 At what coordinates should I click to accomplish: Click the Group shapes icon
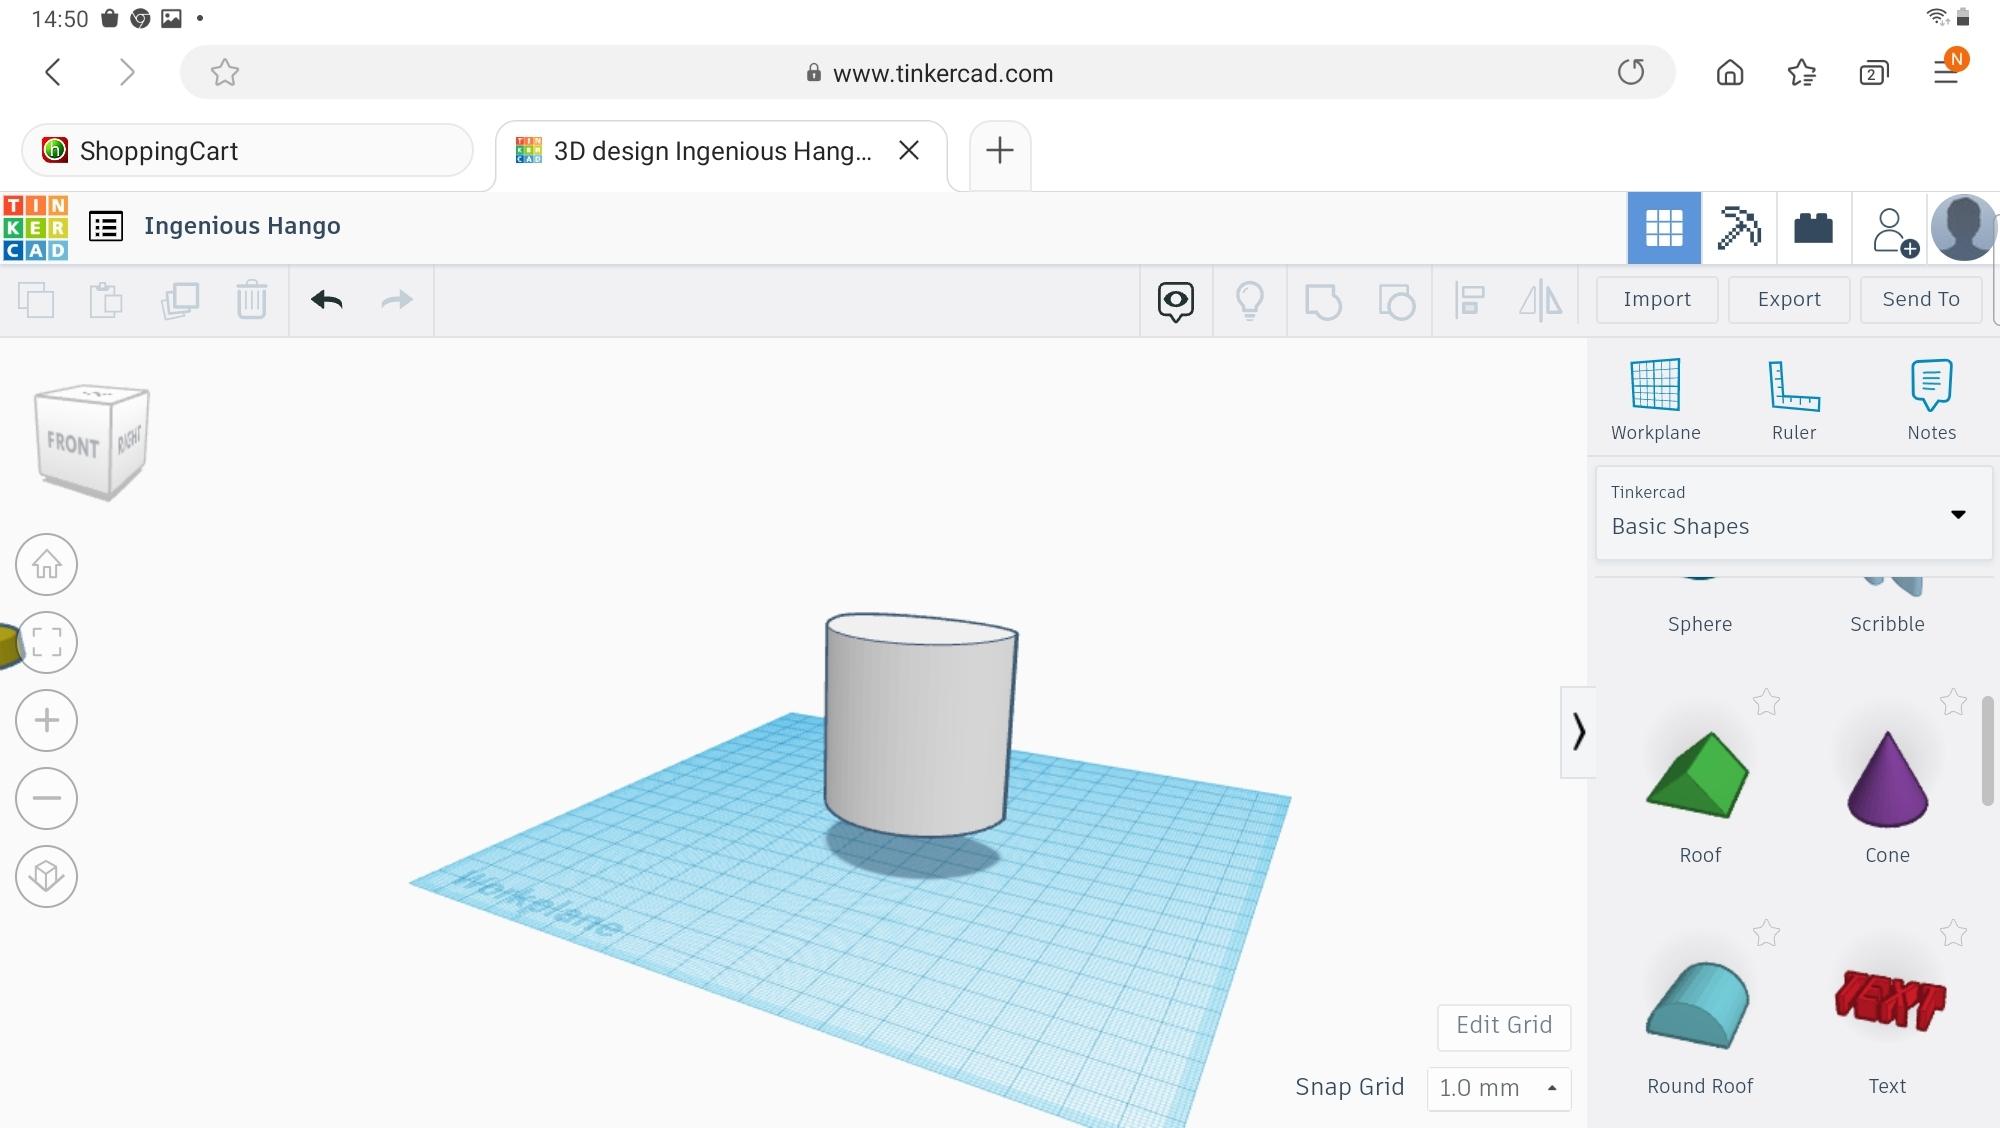1323,301
